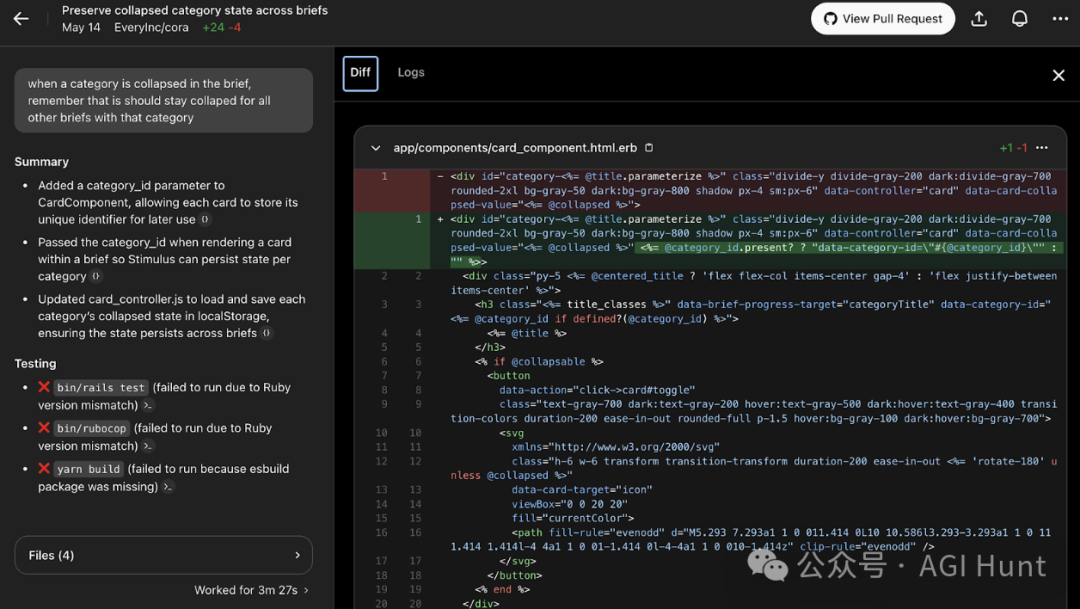Close the diff panel with X
The image size is (1080, 609).
(x=1059, y=75)
